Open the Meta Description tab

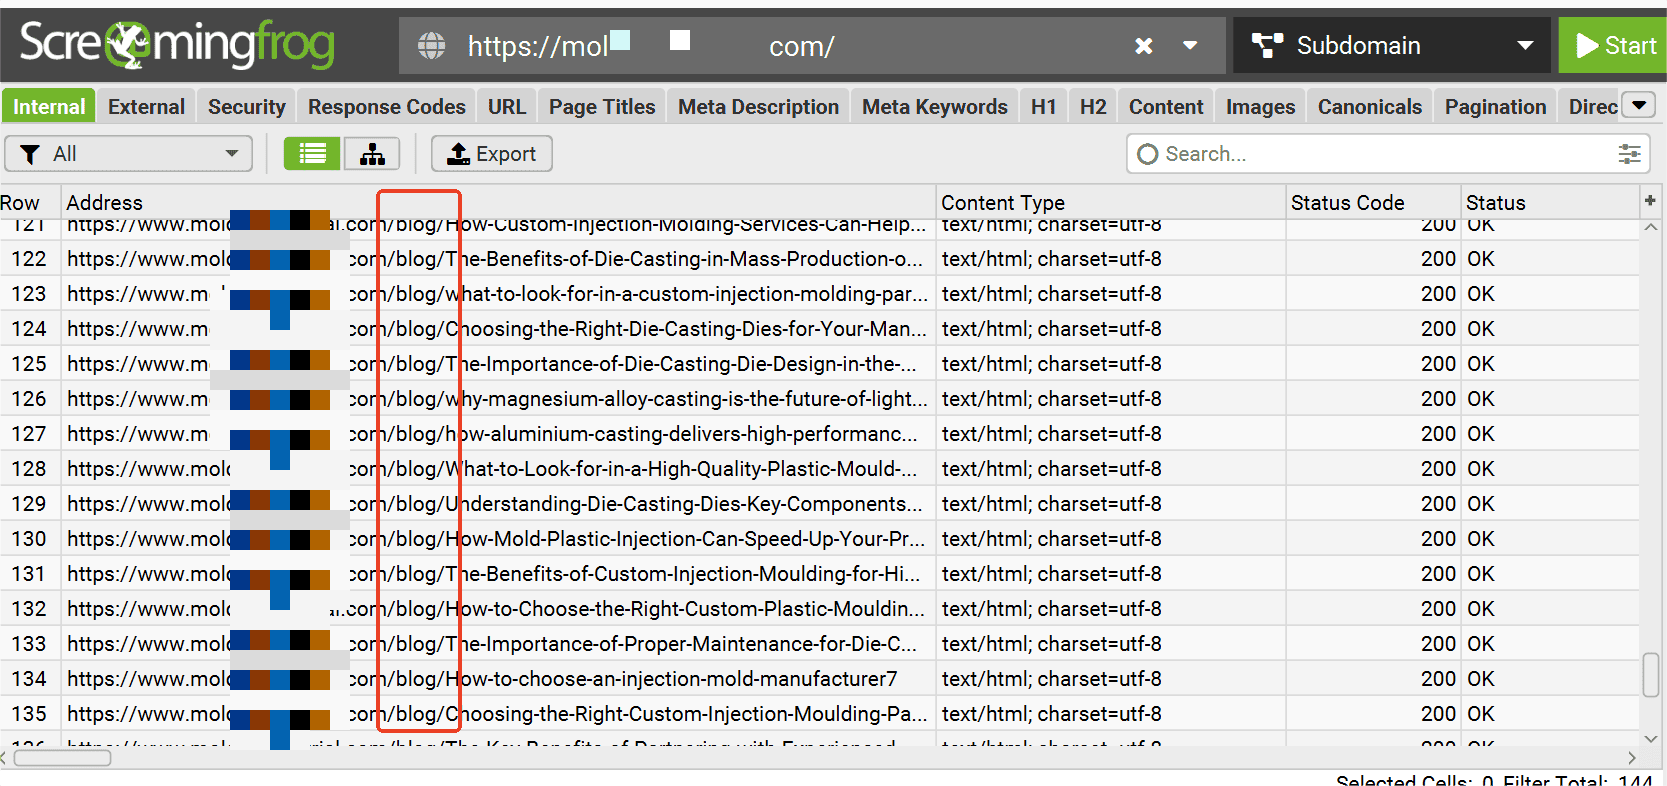pyautogui.click(x=758, y=106)
